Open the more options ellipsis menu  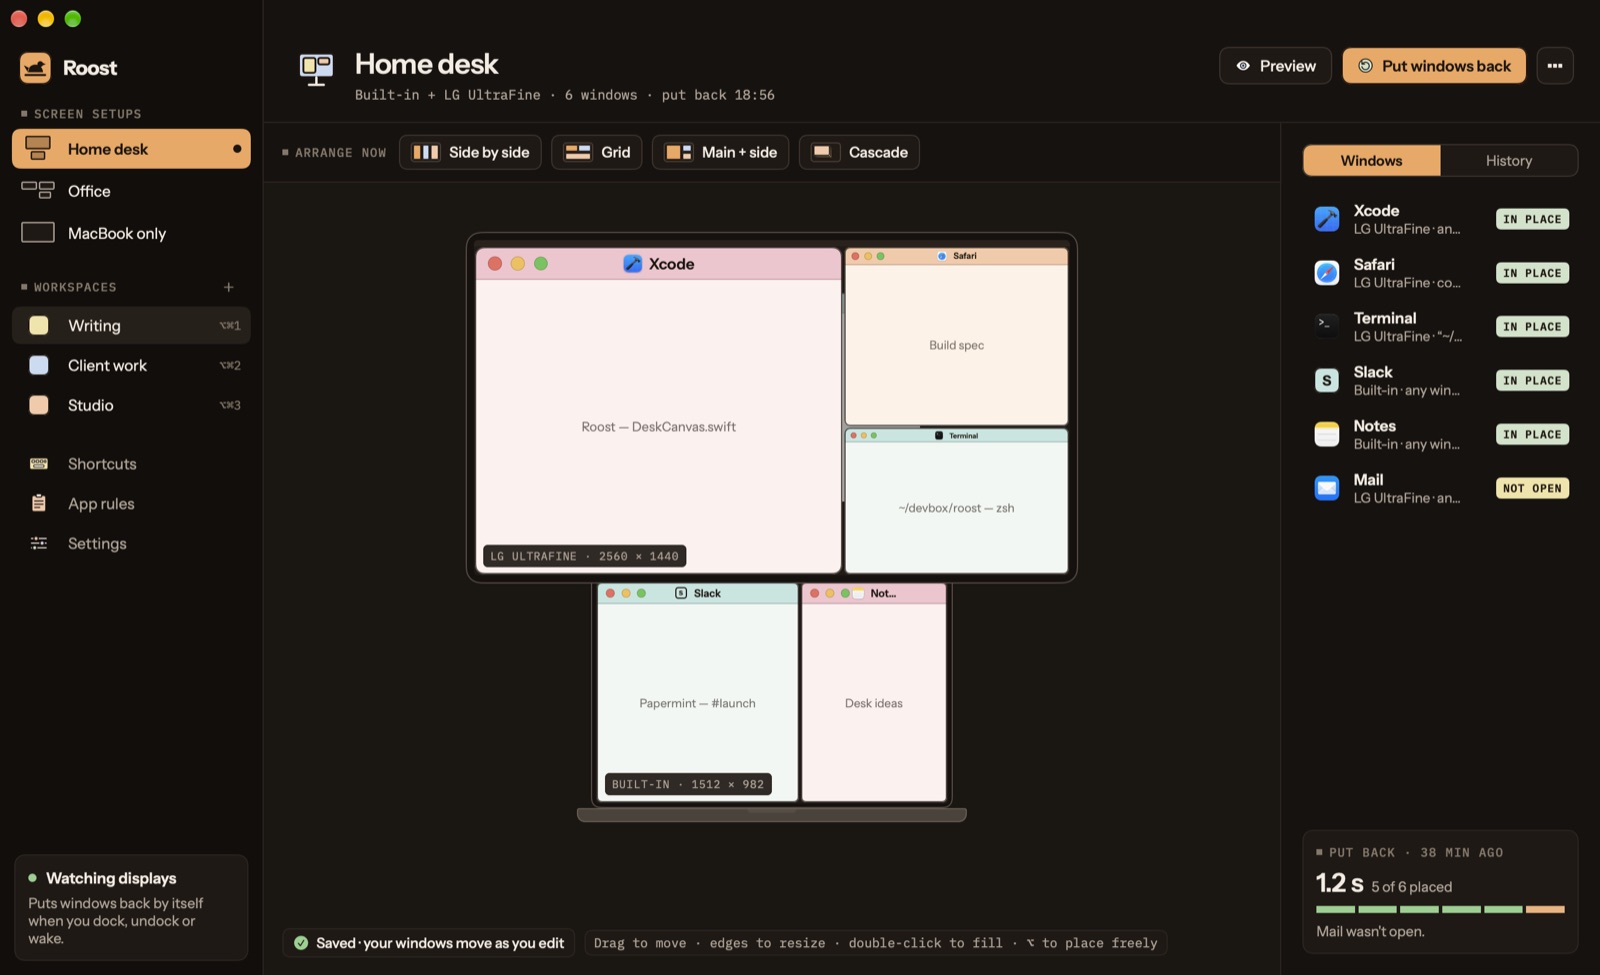coord(1555,66)
